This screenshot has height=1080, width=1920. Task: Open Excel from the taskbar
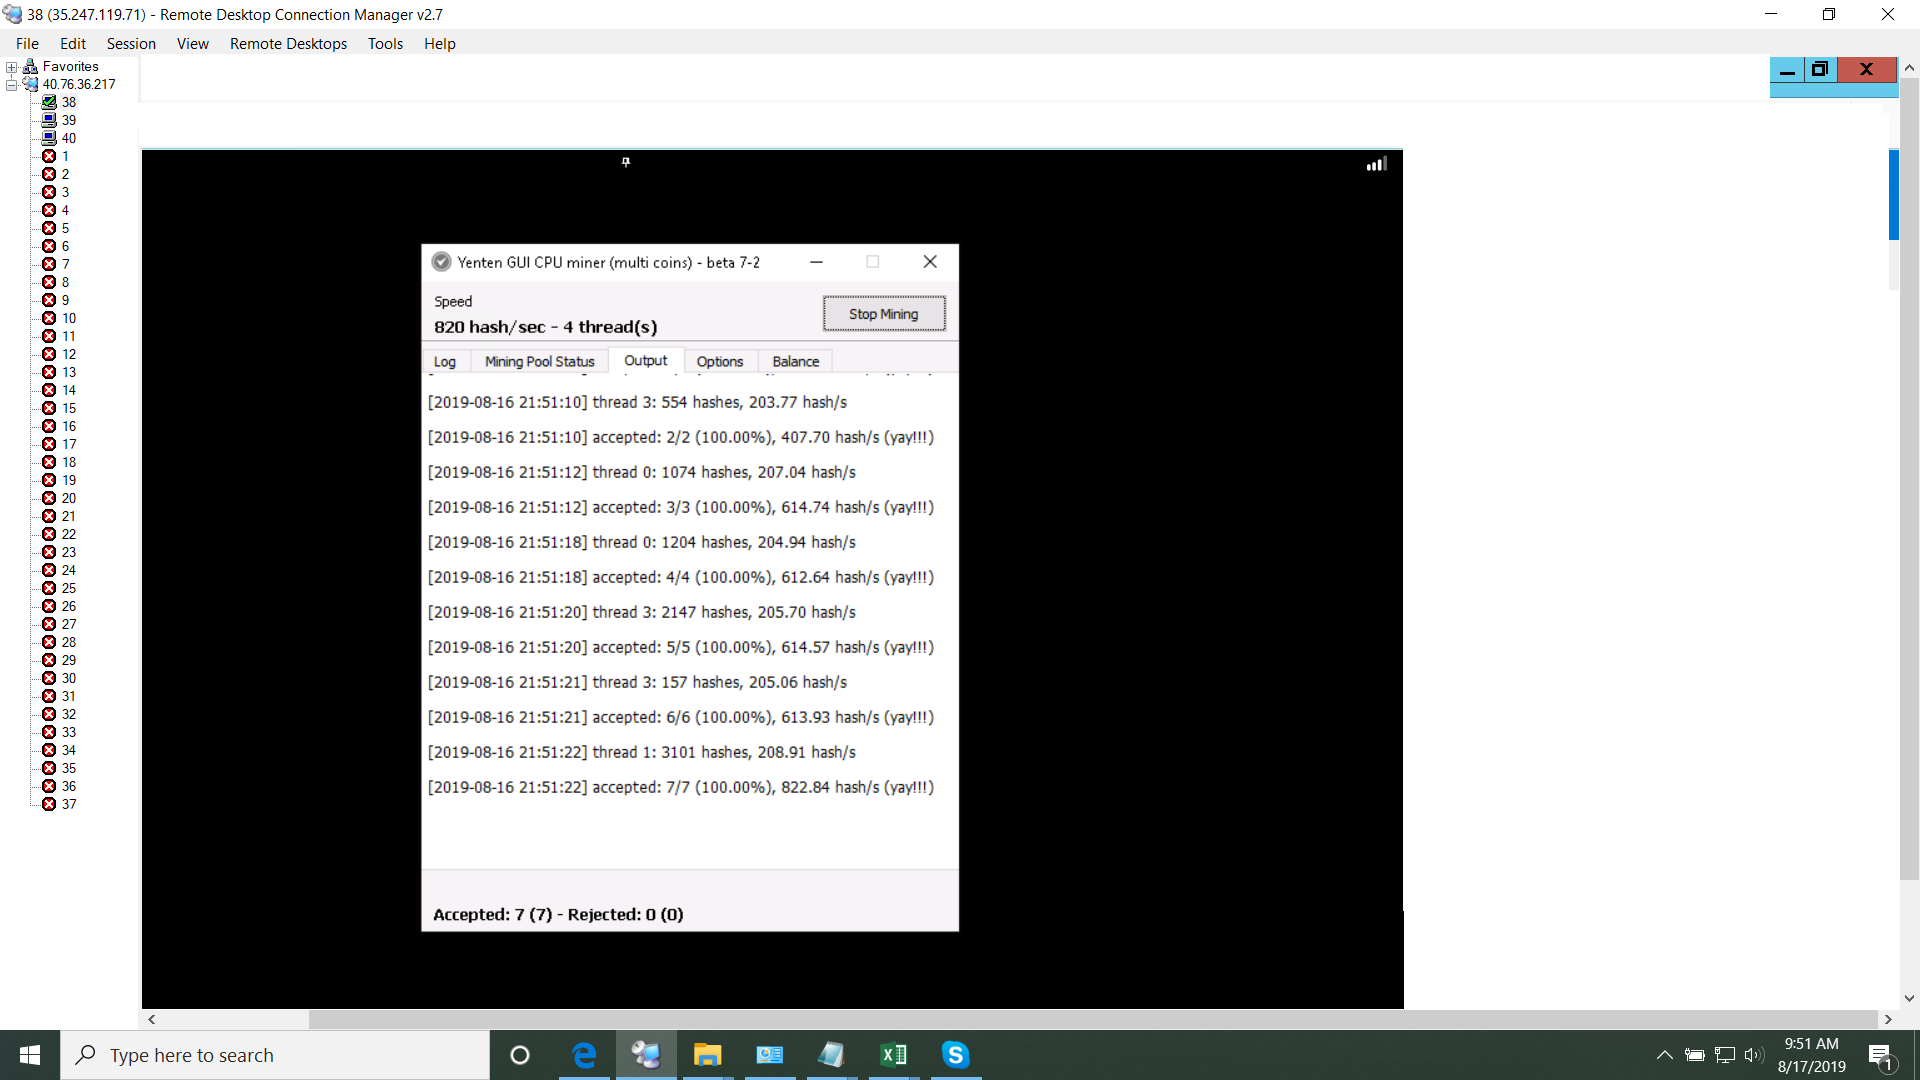pyautogui.click(x=893, y=1055)
